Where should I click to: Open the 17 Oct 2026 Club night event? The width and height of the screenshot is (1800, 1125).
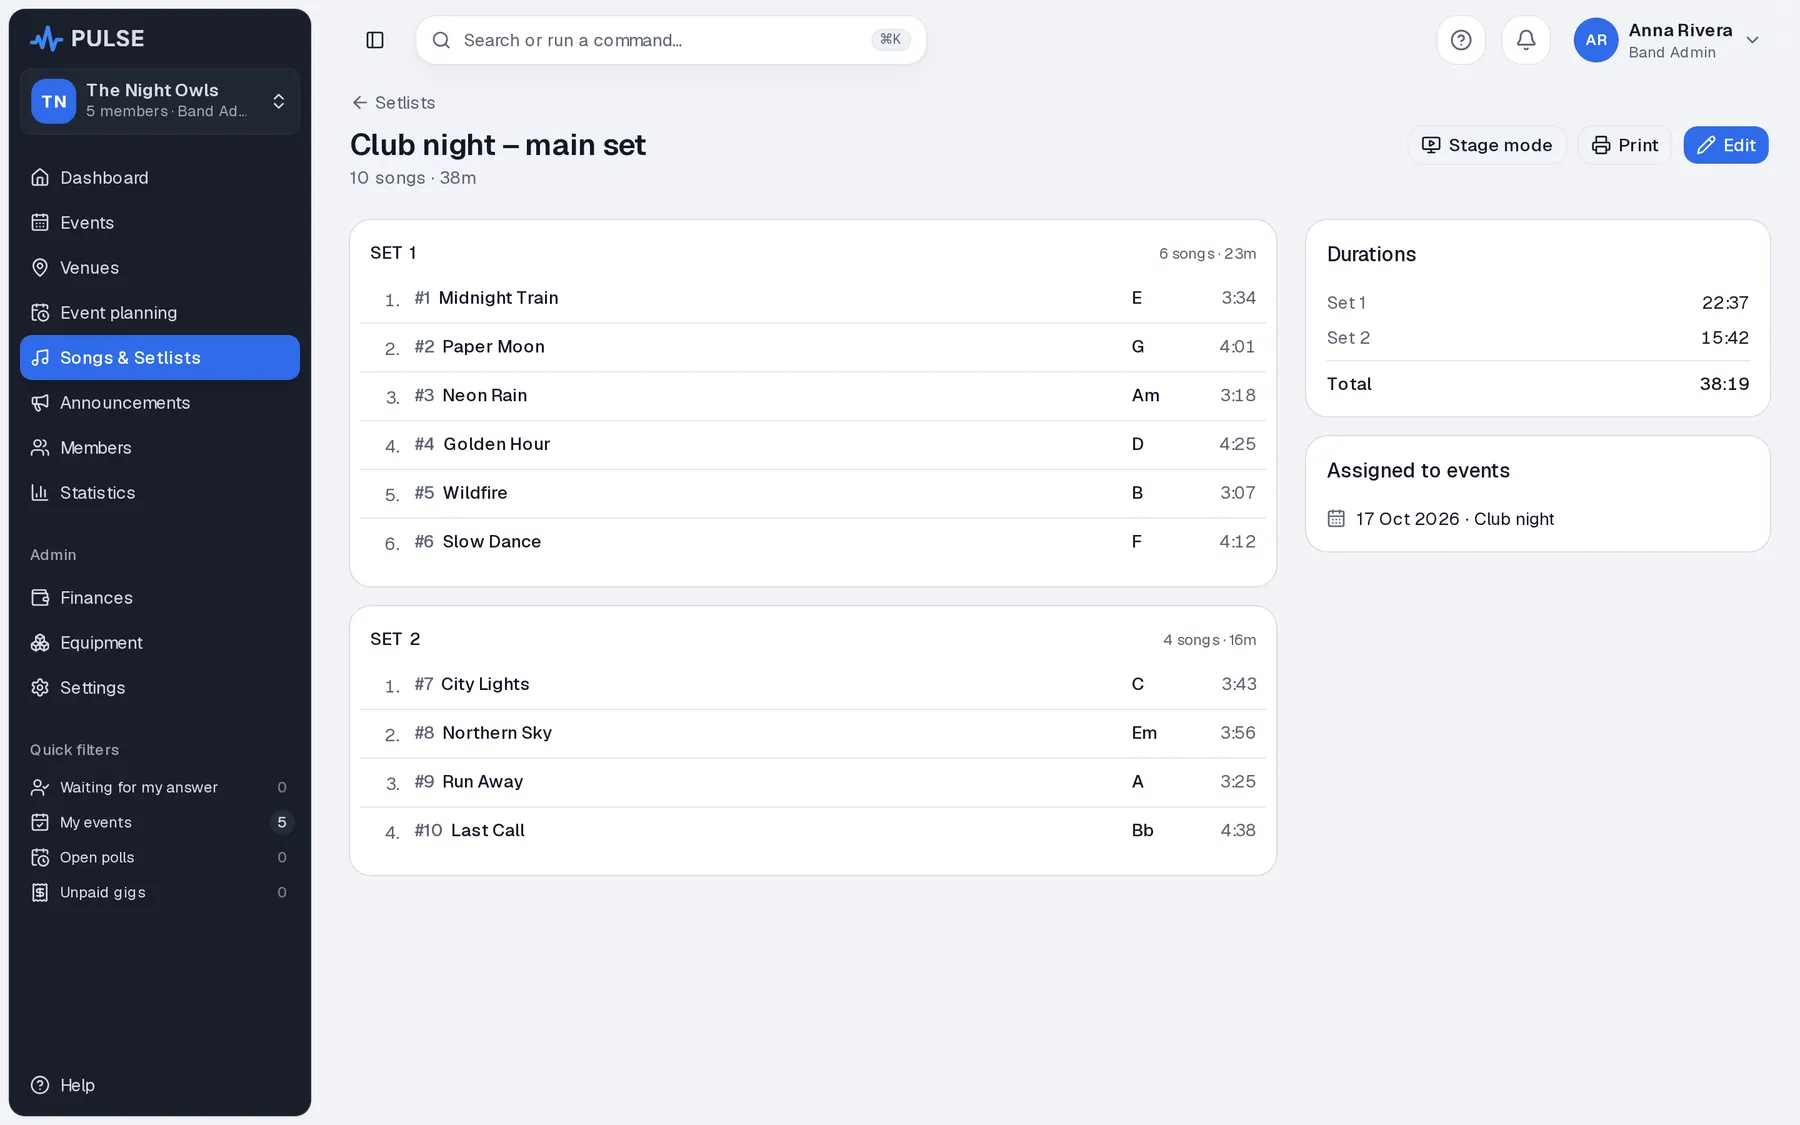click(x=1455, y=518)
